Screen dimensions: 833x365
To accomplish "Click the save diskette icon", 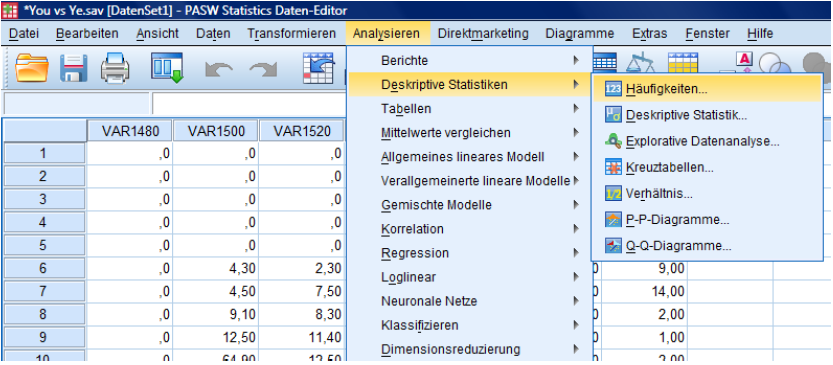I will pyautogui.click(x=74, y=67).
